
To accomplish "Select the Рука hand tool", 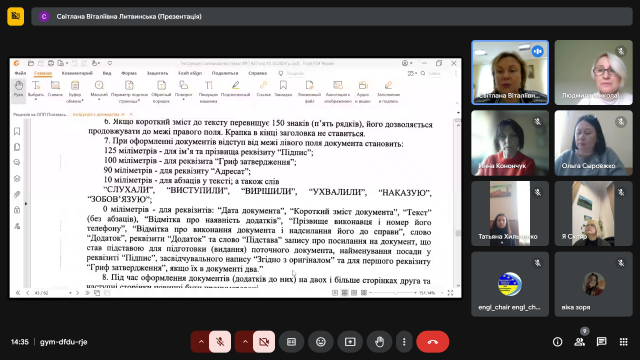I will tap(19, 89).
